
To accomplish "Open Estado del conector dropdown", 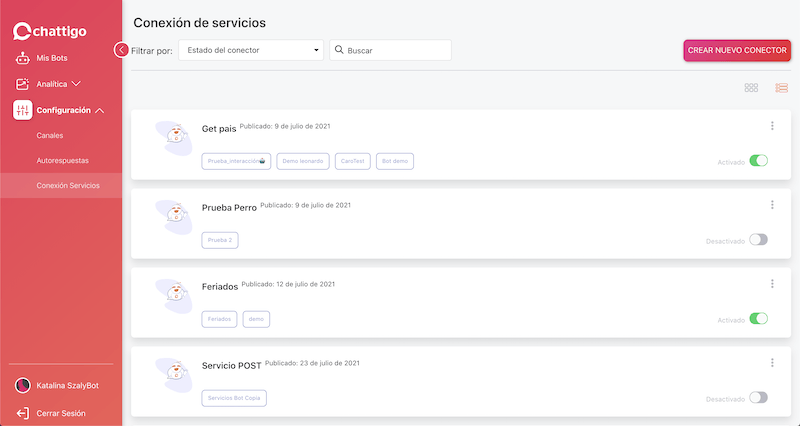I will pyautogui.click(x=251, y=50).
